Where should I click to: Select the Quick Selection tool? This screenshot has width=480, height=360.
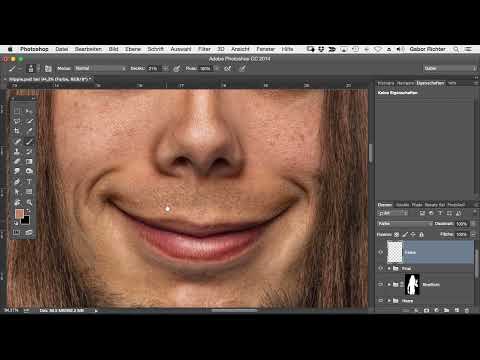(x=29, y=121)
